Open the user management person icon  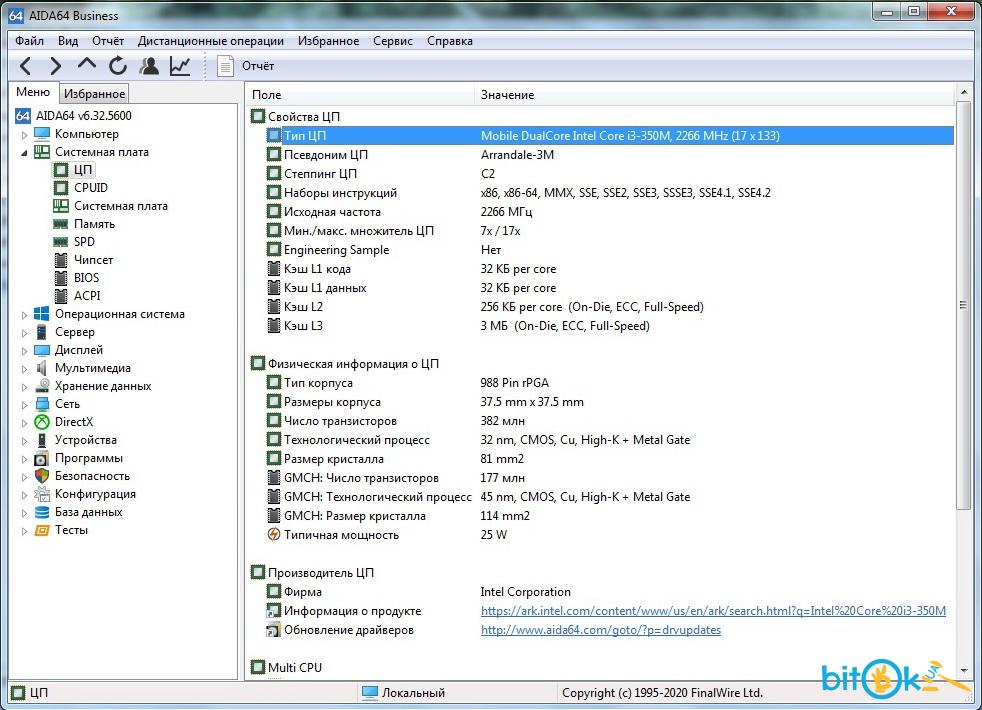[x=149, y=66]
